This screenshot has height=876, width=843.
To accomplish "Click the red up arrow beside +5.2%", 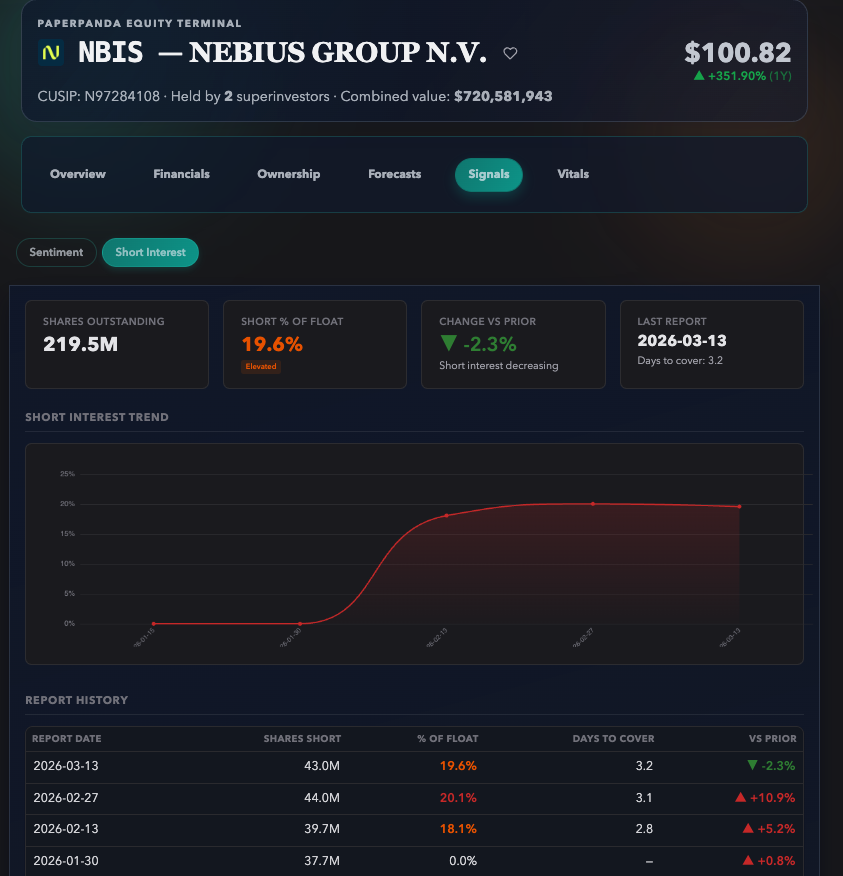I will 748,829.
